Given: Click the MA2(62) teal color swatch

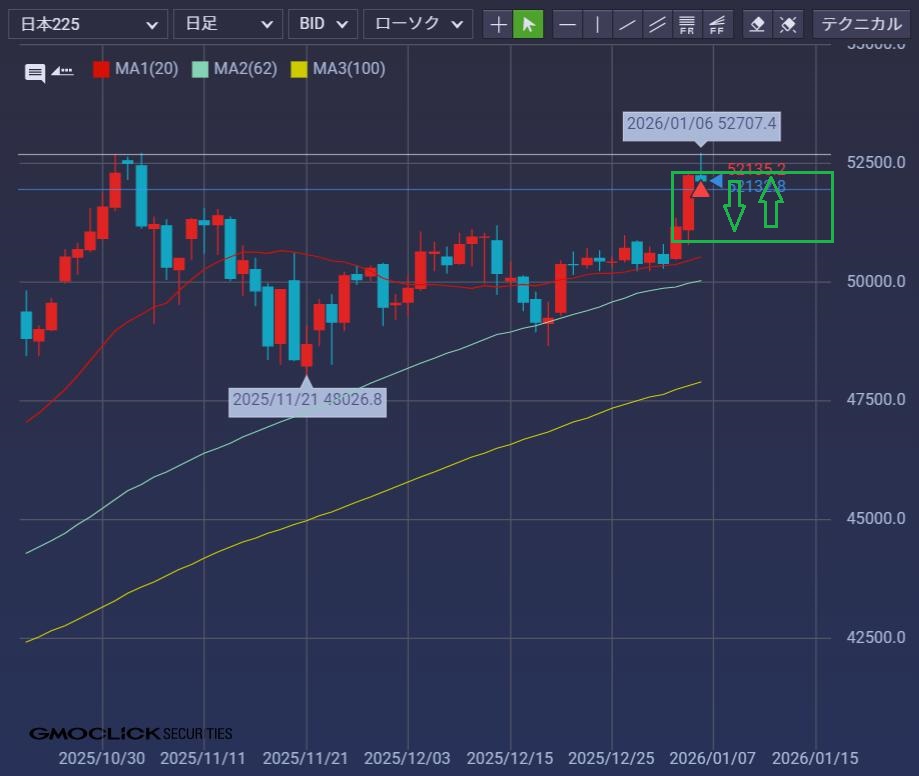Looking at the screenshot, I should [x=200, y=70].
